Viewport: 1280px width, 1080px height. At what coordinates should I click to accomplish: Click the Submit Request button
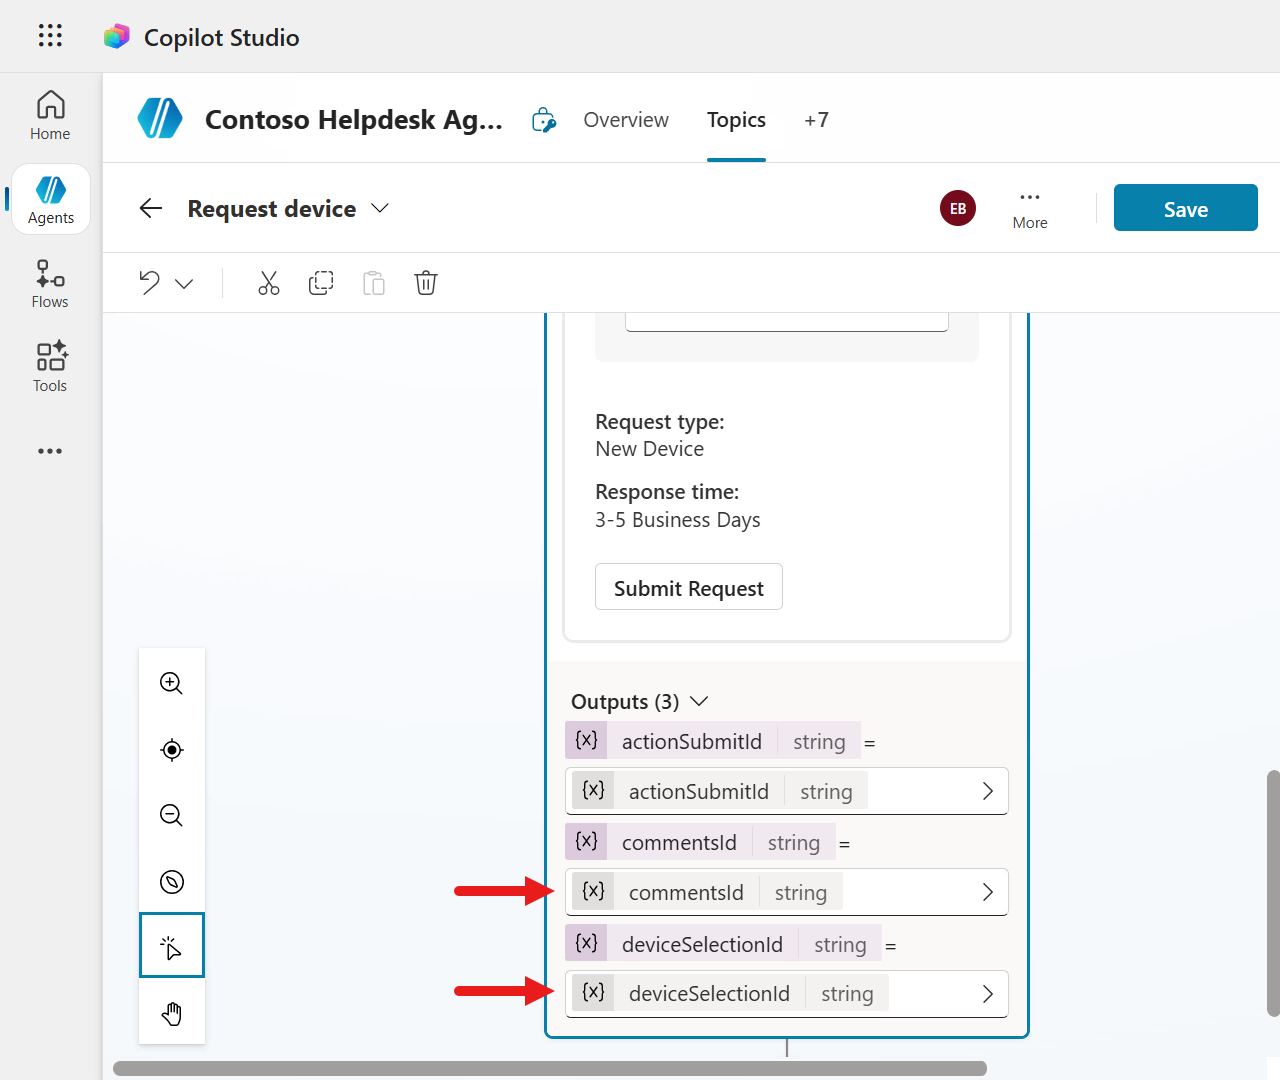click(688, 588)
